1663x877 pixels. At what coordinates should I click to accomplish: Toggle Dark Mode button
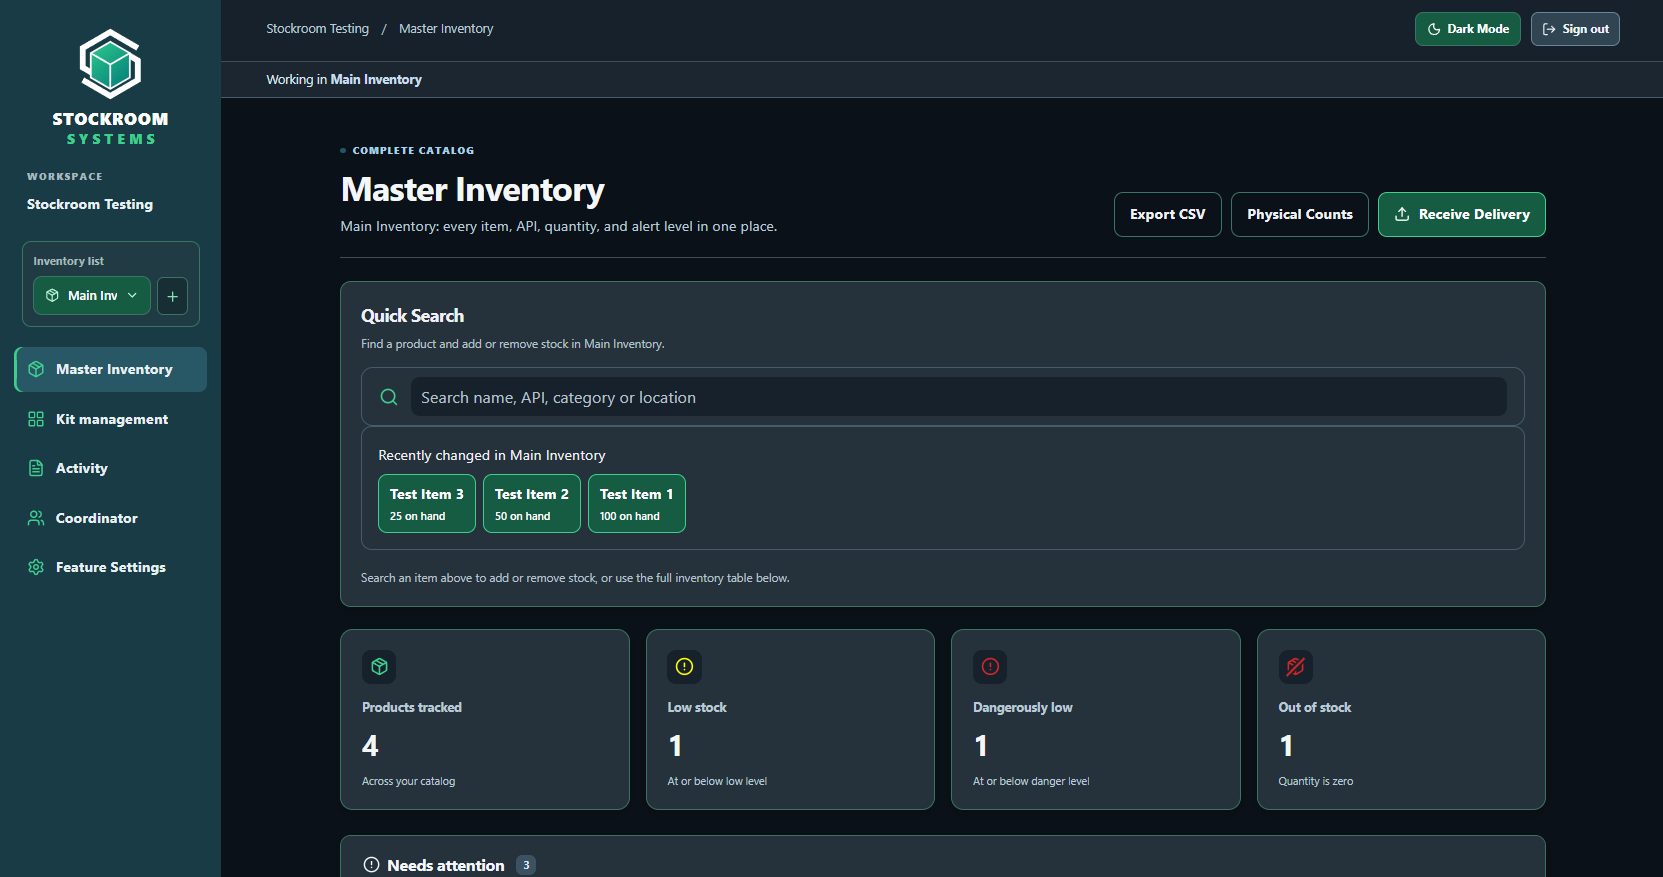1468,29
